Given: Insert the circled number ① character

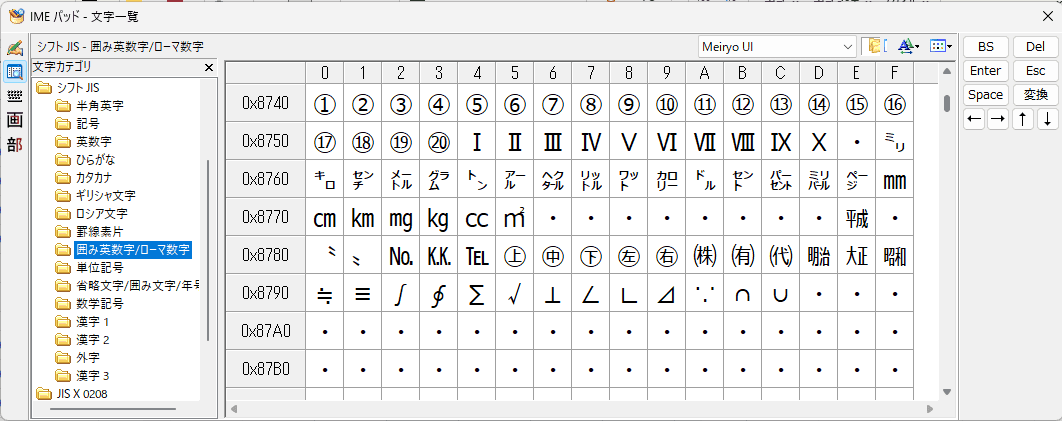Looking at the screenshot, I should click(325, 104).
